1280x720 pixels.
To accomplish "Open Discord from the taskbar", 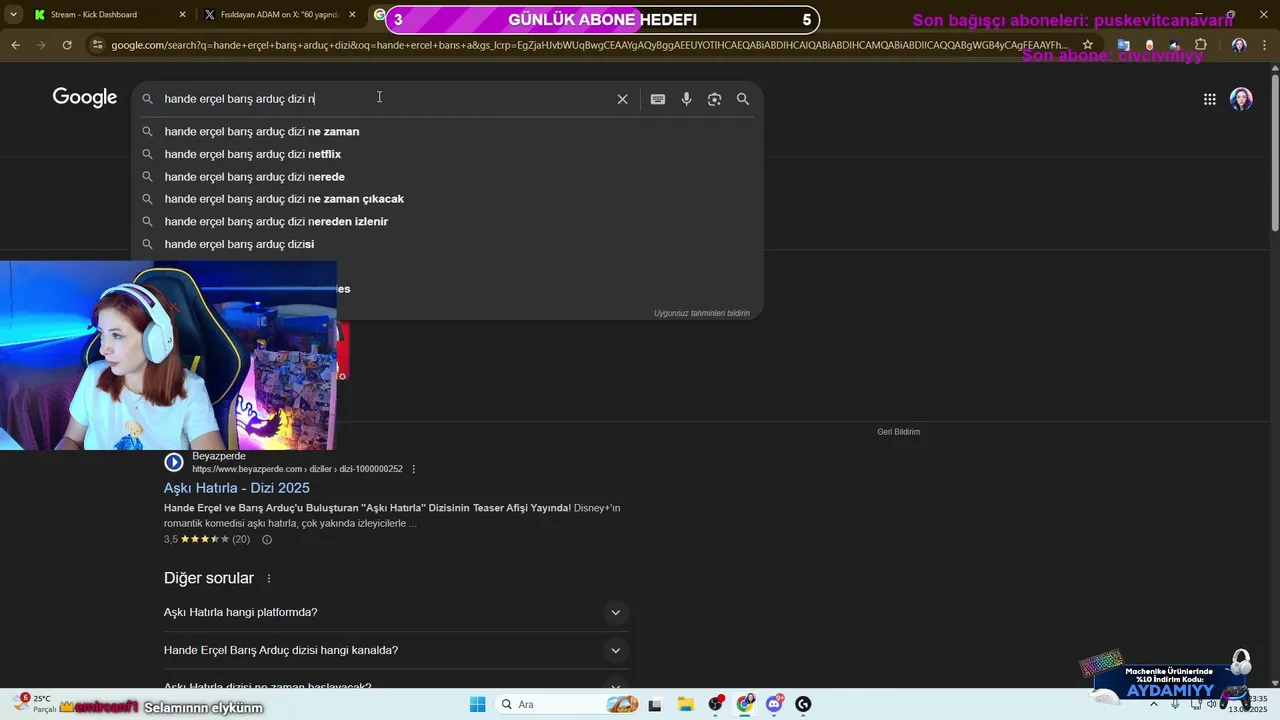I will pos(774,704).
